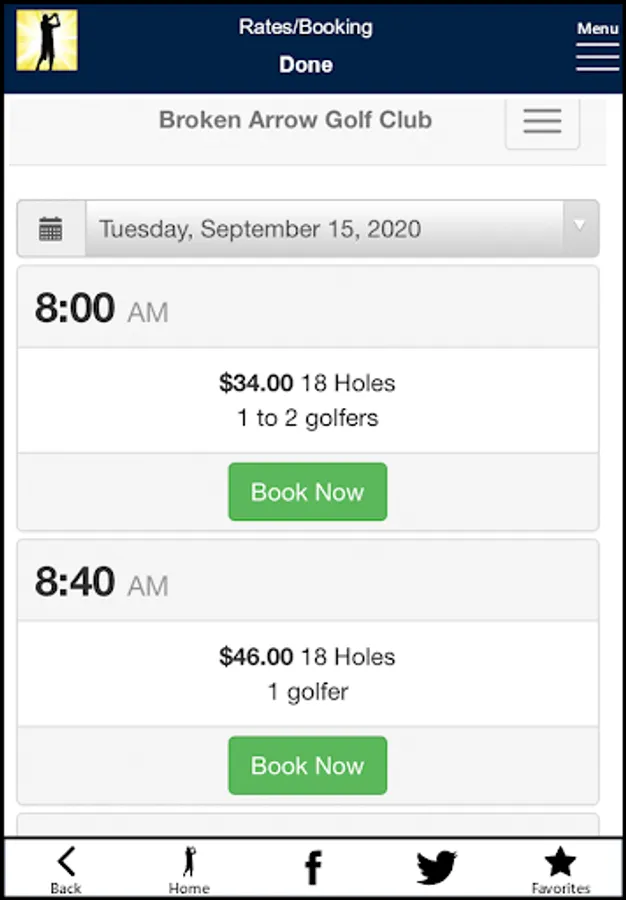Click the Broken Arrow Golf Club title

click(x=295, y=120)
